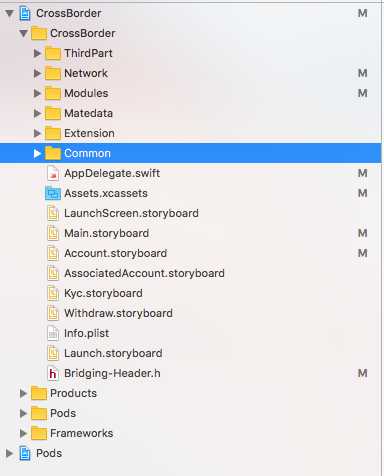Click the Kyc.storyboard file icon

pos(53,293)
